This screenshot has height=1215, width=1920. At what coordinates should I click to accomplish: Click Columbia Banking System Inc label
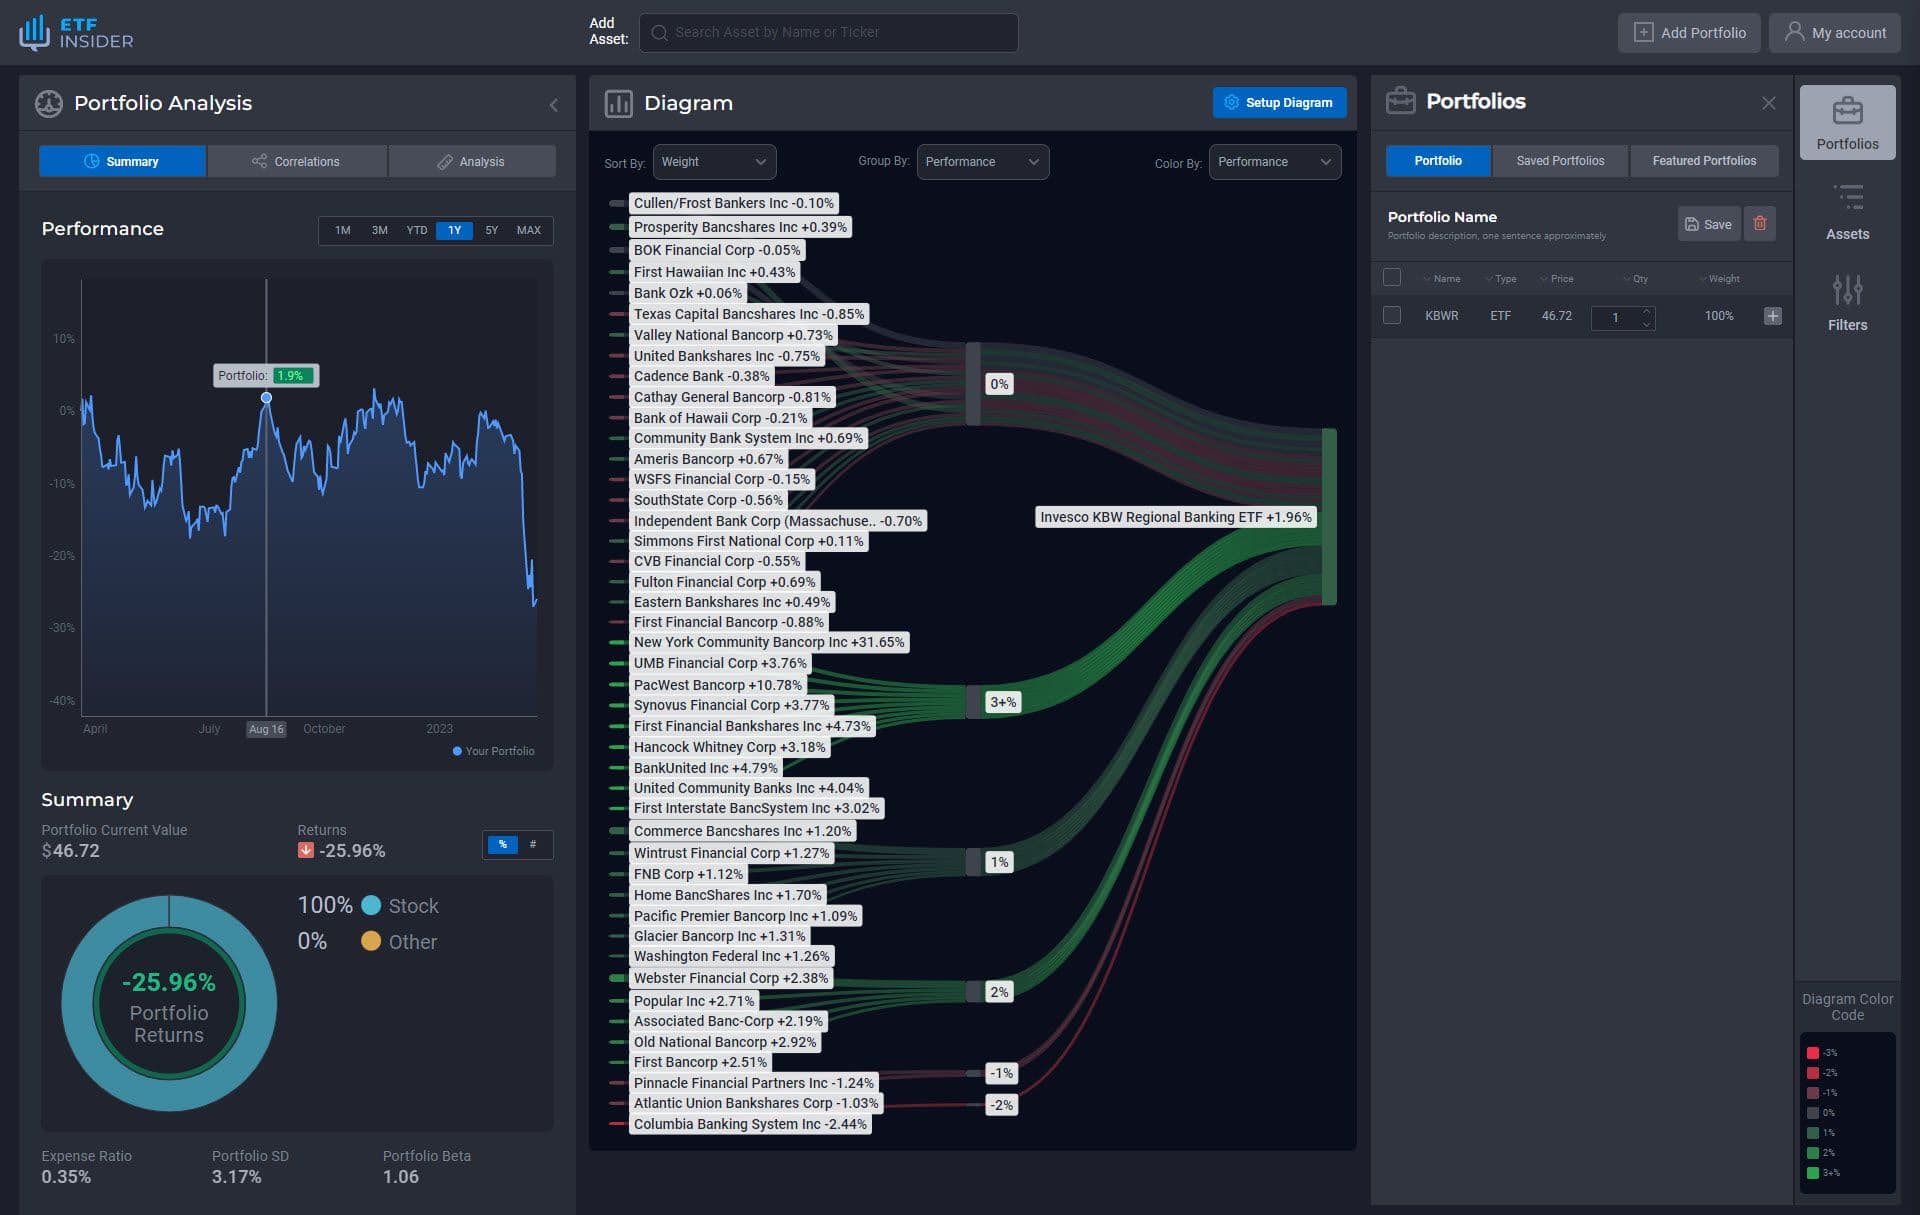point(750,1124)
